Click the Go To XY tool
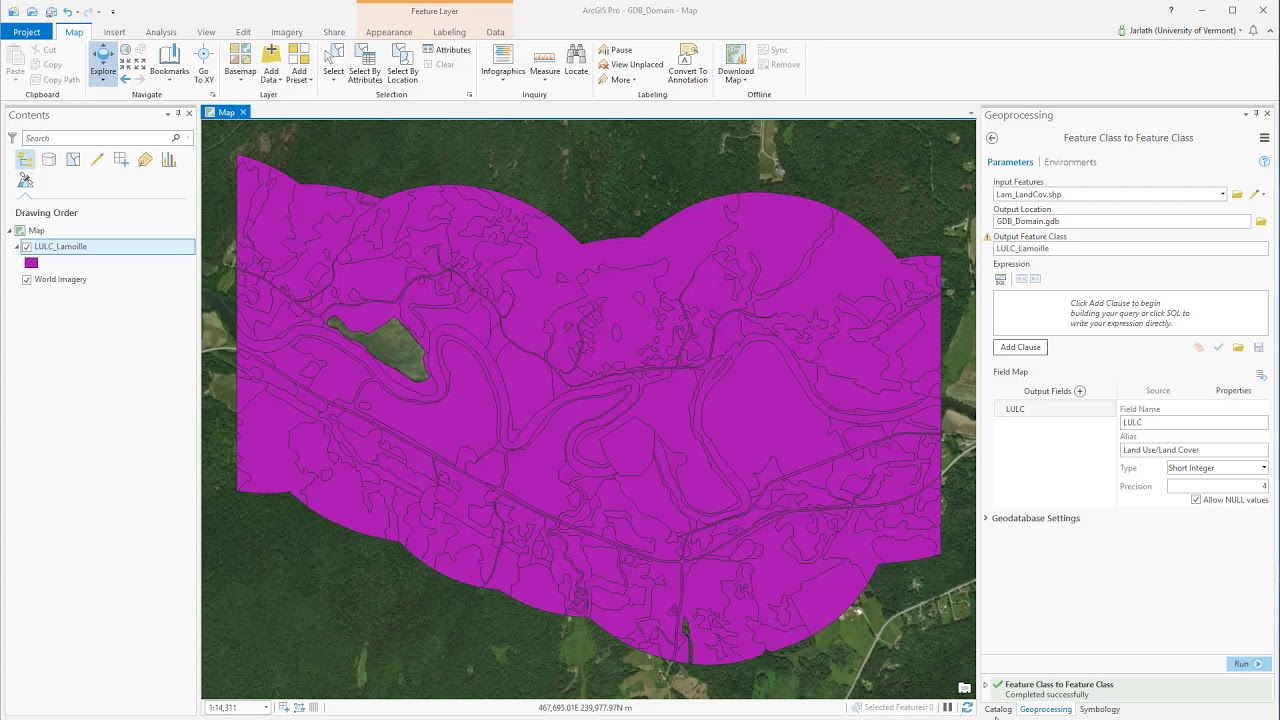The height and width of the screenshot is (720, 1280). click(x=204, y=65)
